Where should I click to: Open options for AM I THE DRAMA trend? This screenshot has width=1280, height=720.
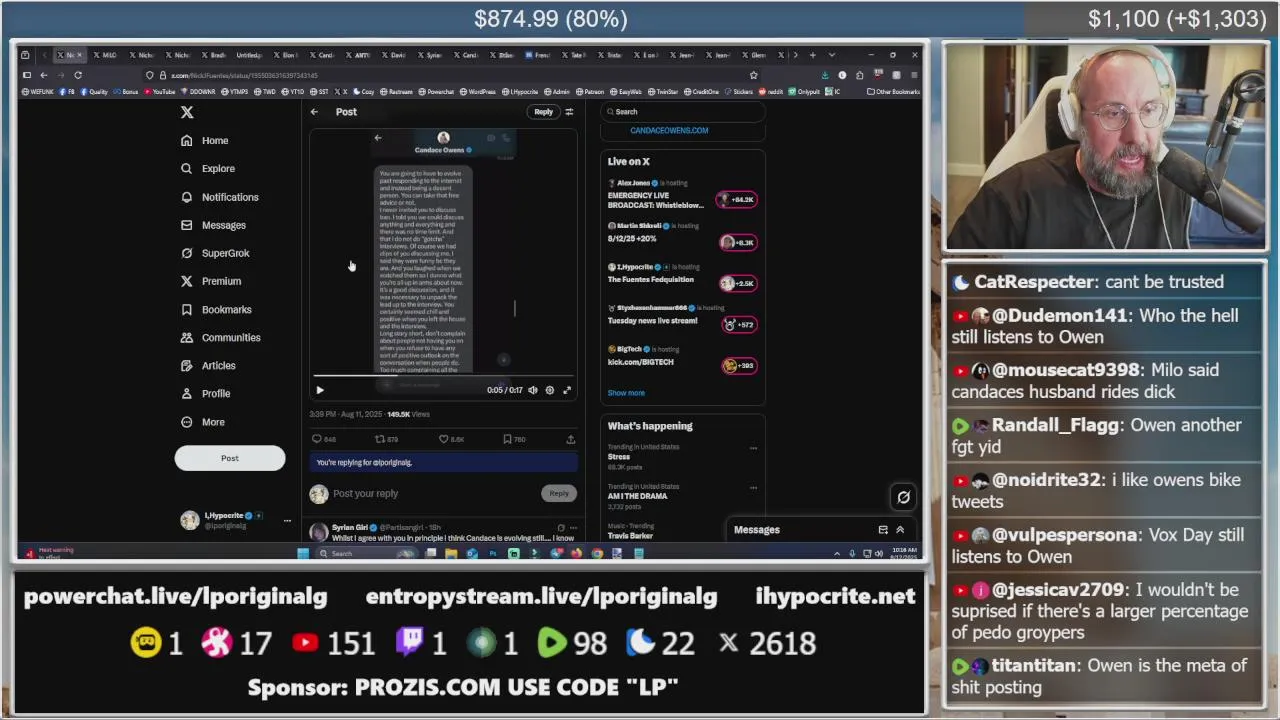753,488
